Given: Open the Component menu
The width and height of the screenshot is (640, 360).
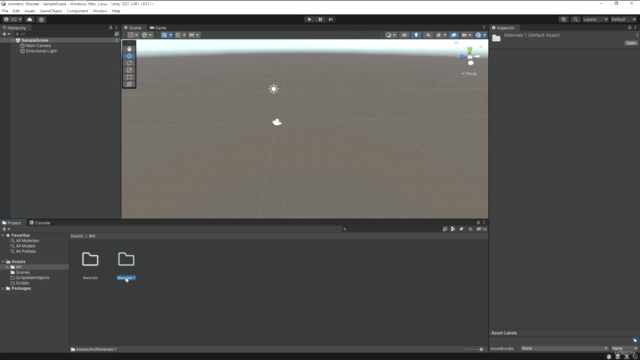Looking at the screenshot, I should coord(77,11).
